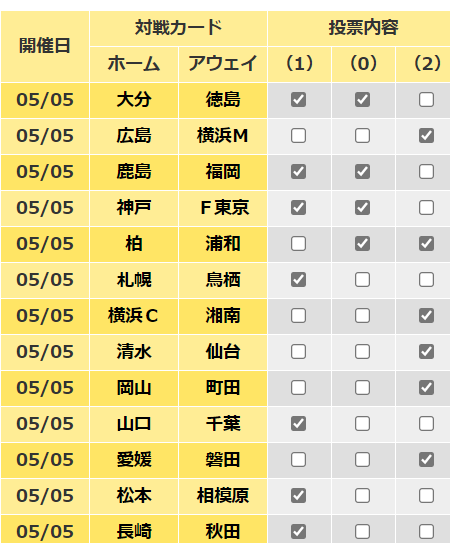Click the 開催日 column header

pos(45,46)
